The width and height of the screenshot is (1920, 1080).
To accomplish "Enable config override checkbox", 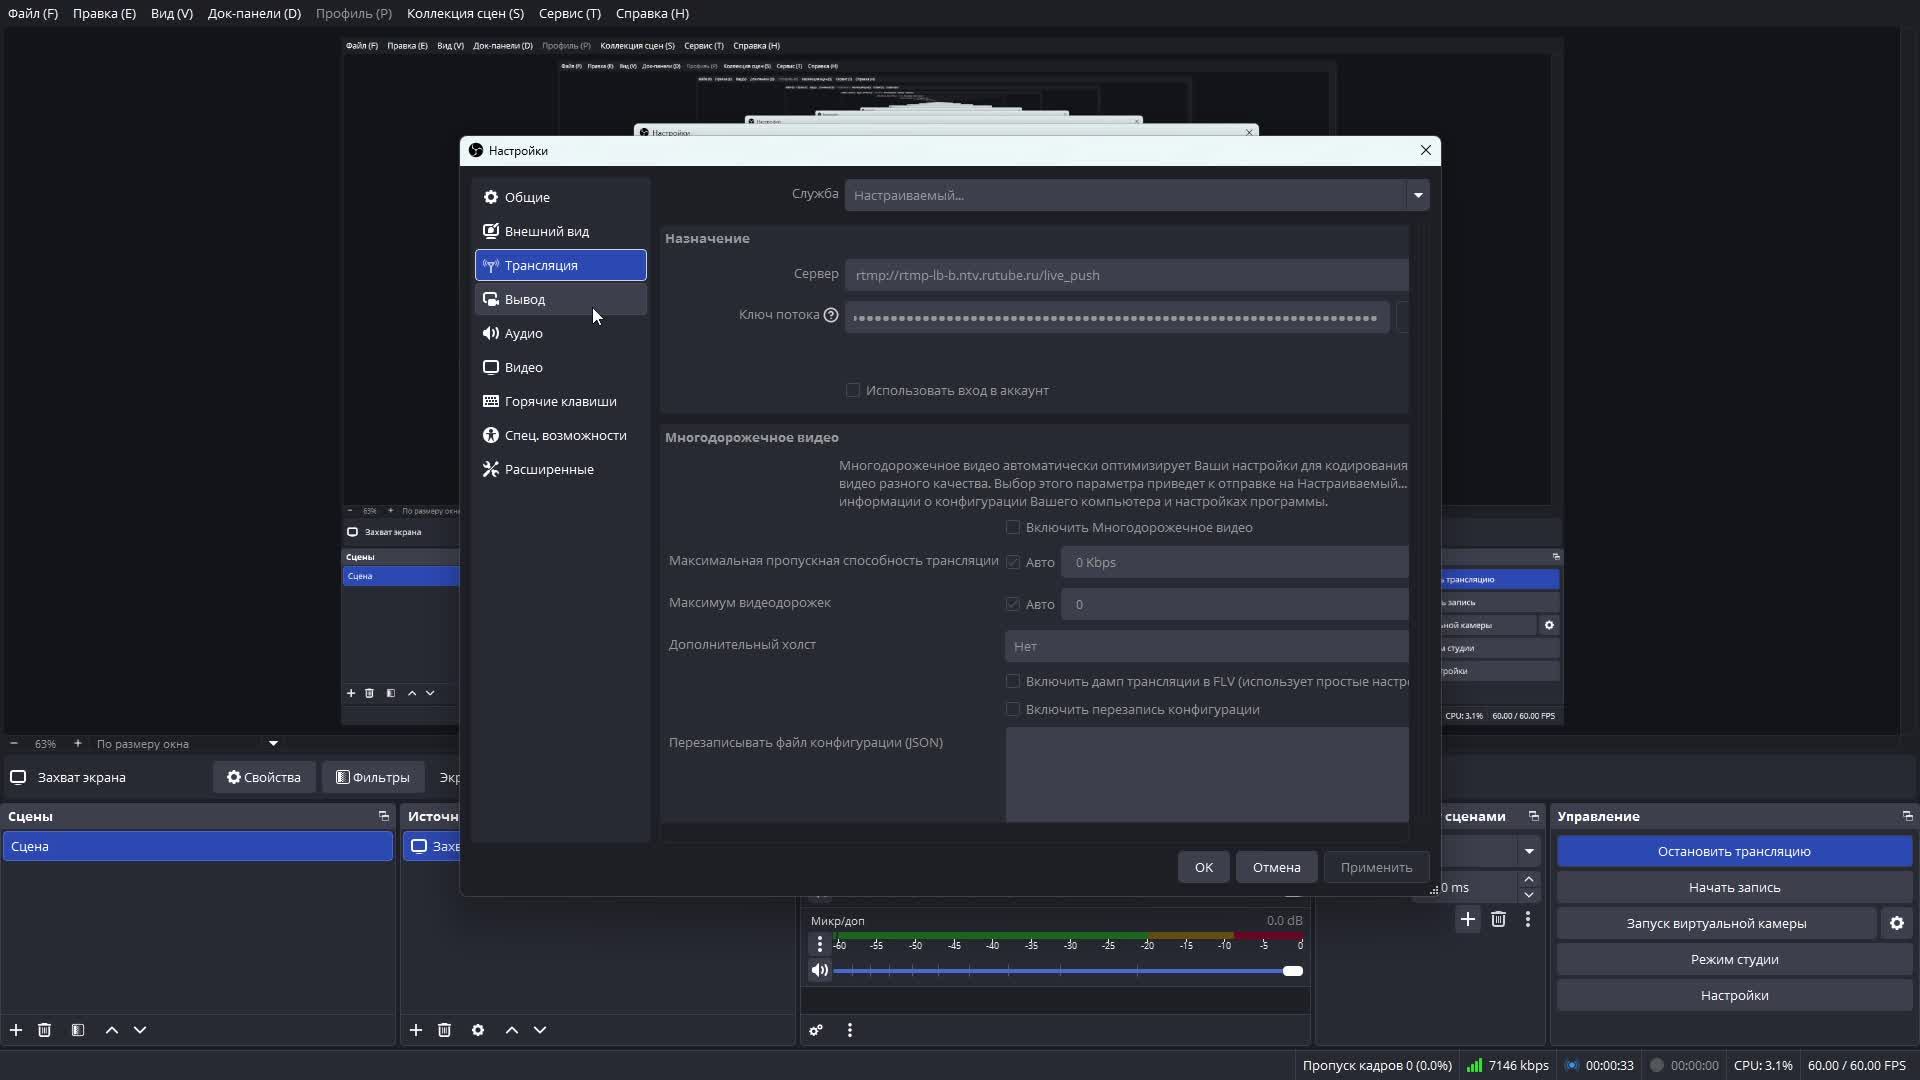I will tap(1013, 709).
